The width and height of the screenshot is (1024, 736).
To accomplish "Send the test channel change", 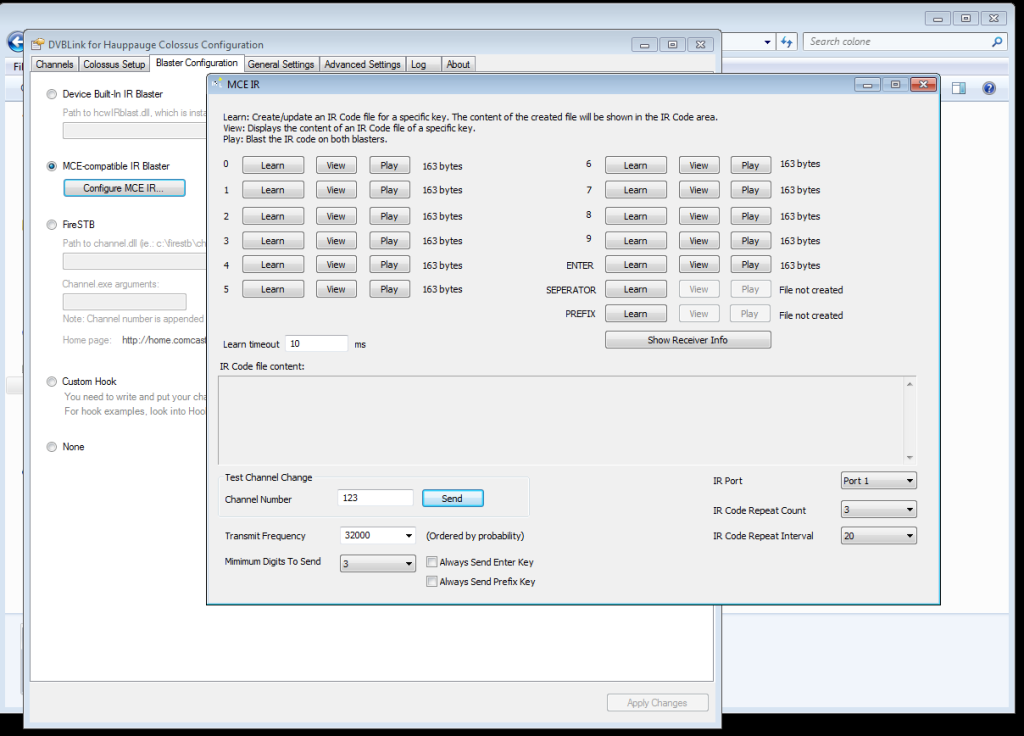I will tap(453, 498).
